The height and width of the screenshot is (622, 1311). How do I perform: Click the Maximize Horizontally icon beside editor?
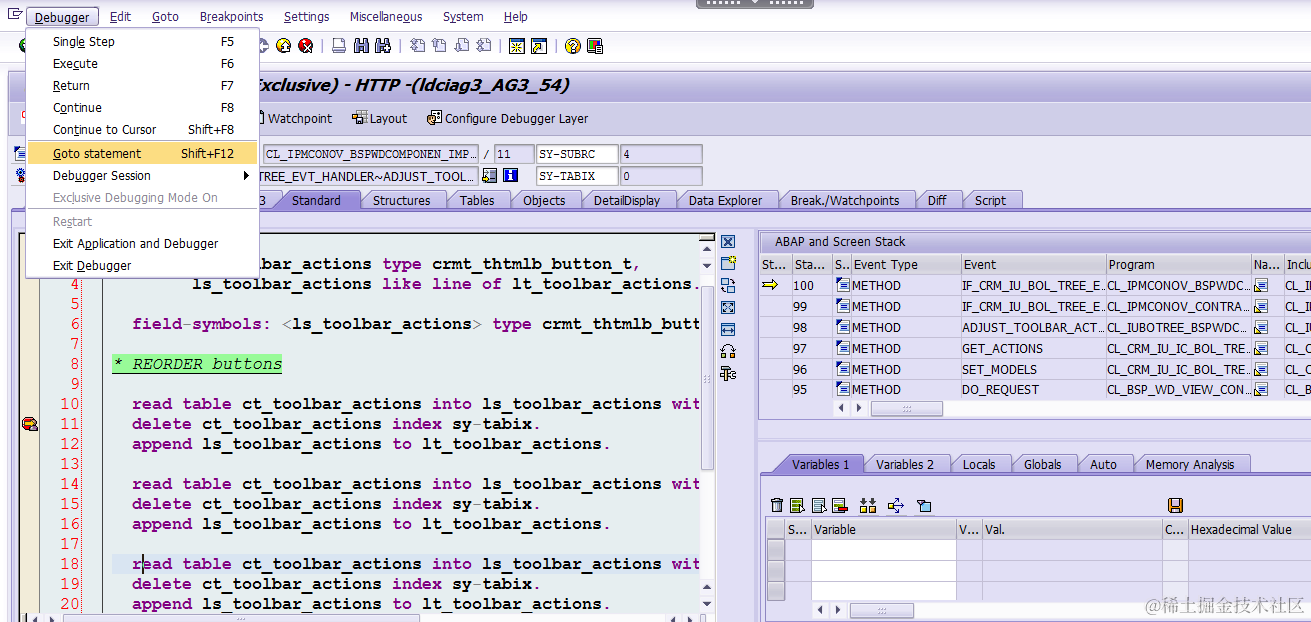[x=728, y=329]
